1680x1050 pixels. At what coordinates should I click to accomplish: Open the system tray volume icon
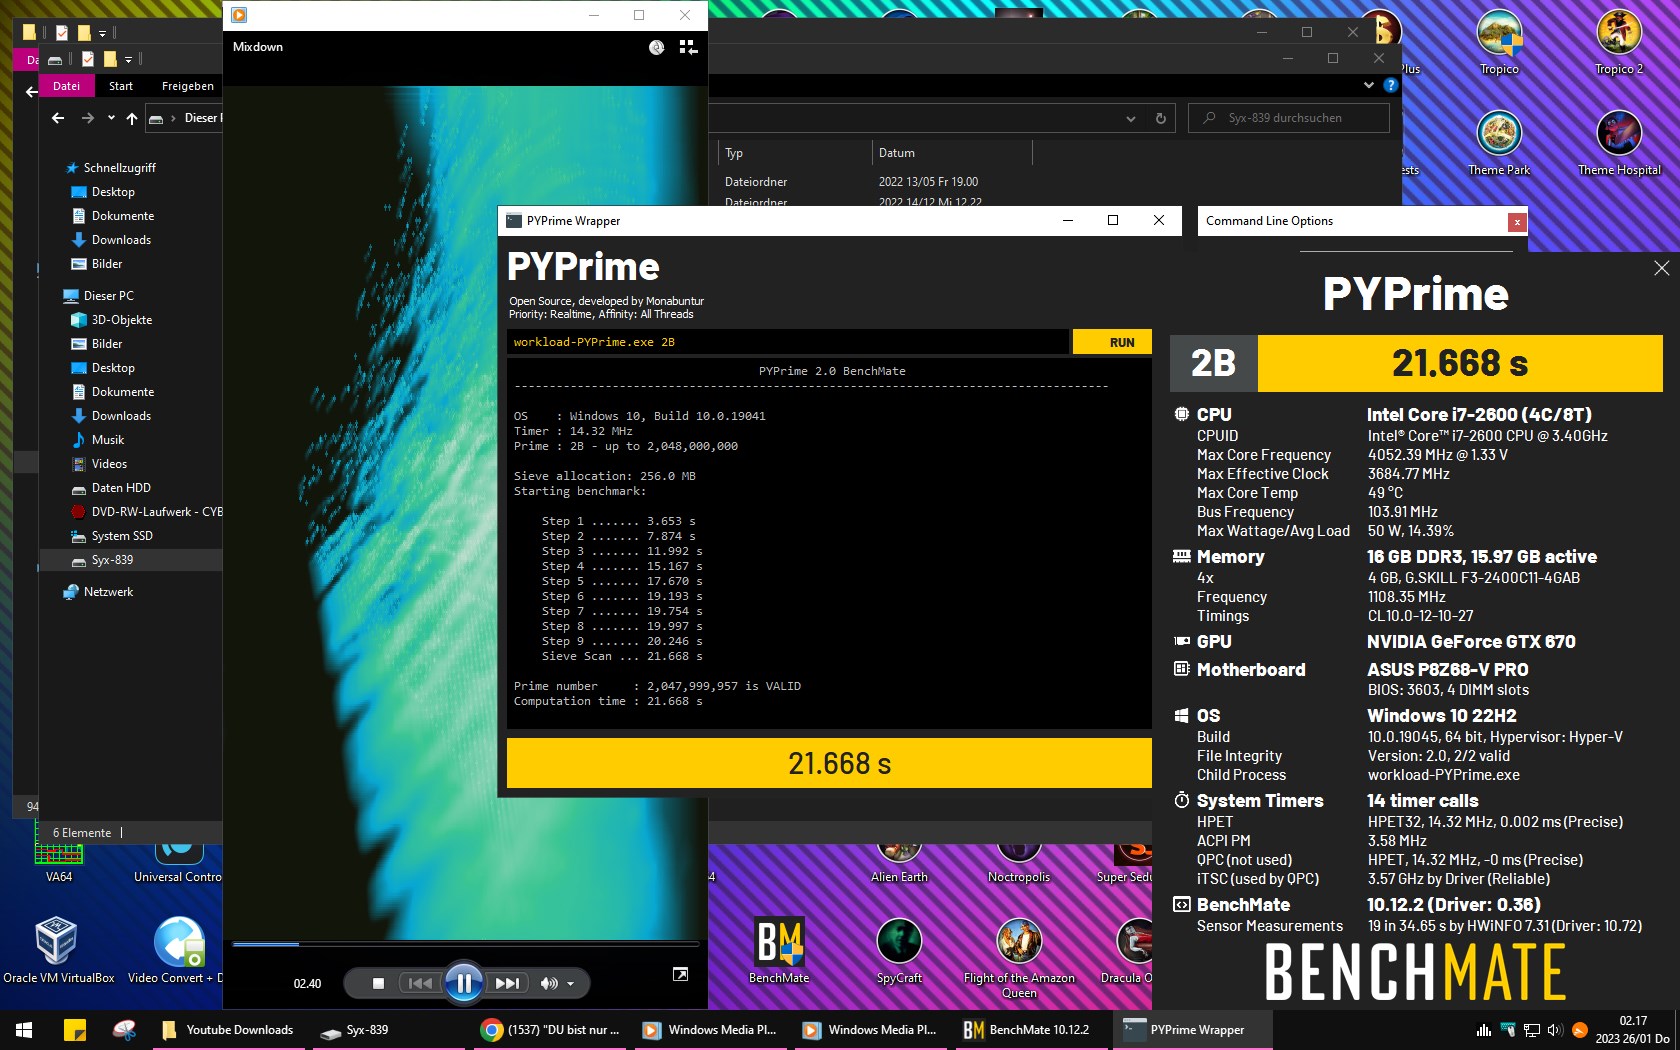pyautogui.click(x=1554, y=1030)
